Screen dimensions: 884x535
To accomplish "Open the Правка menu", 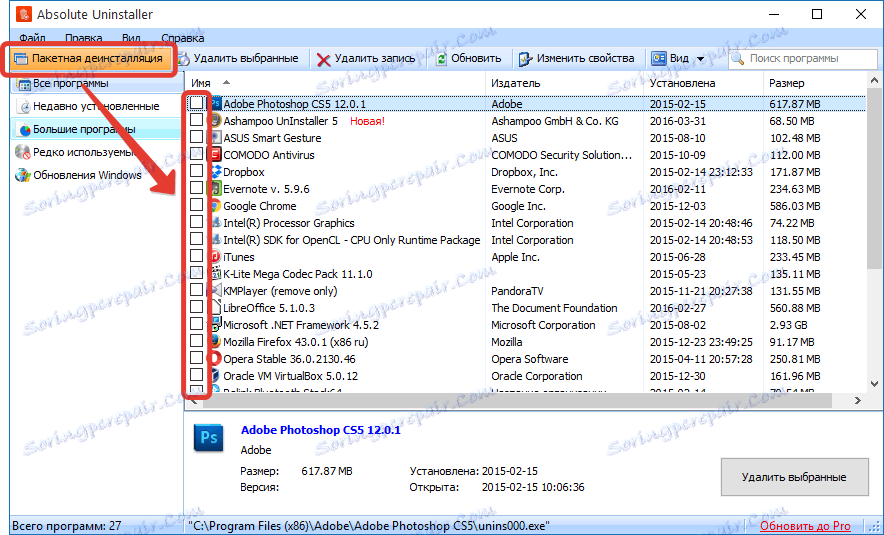I will (x=83, y=38).
